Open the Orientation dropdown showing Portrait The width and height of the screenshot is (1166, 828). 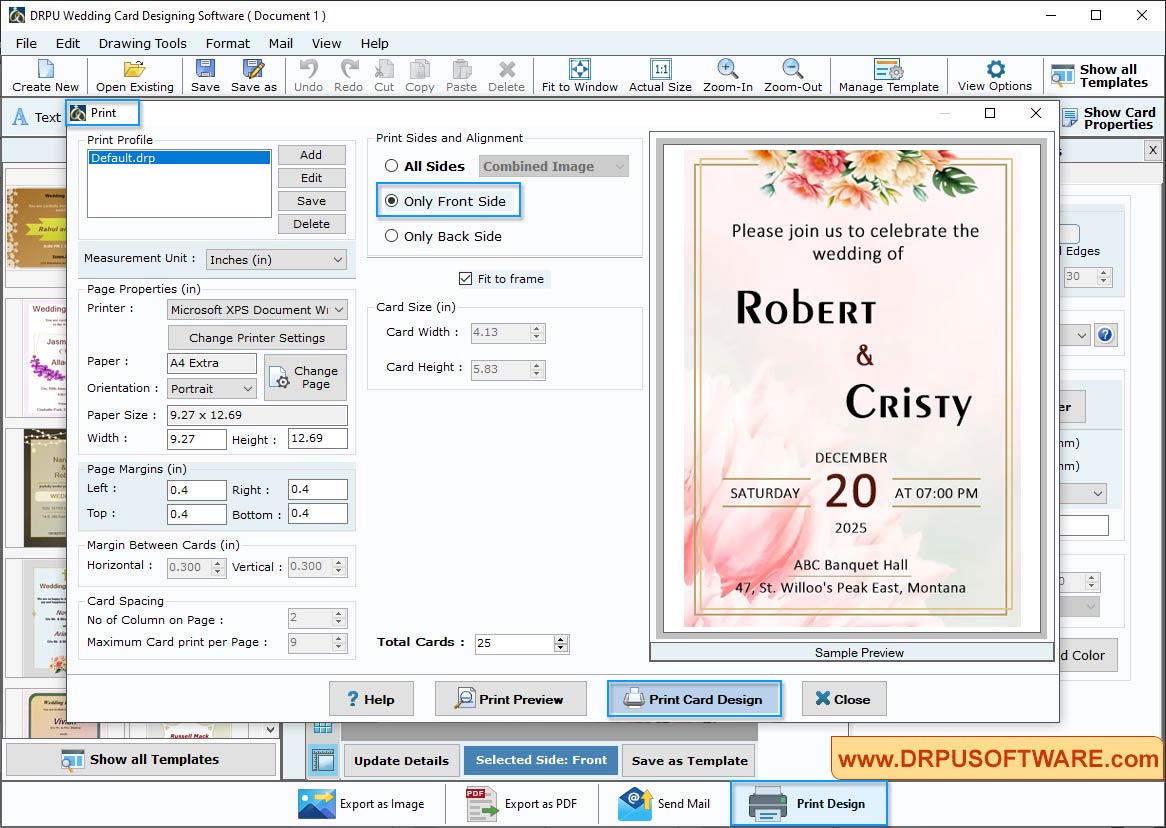(211, 388)
